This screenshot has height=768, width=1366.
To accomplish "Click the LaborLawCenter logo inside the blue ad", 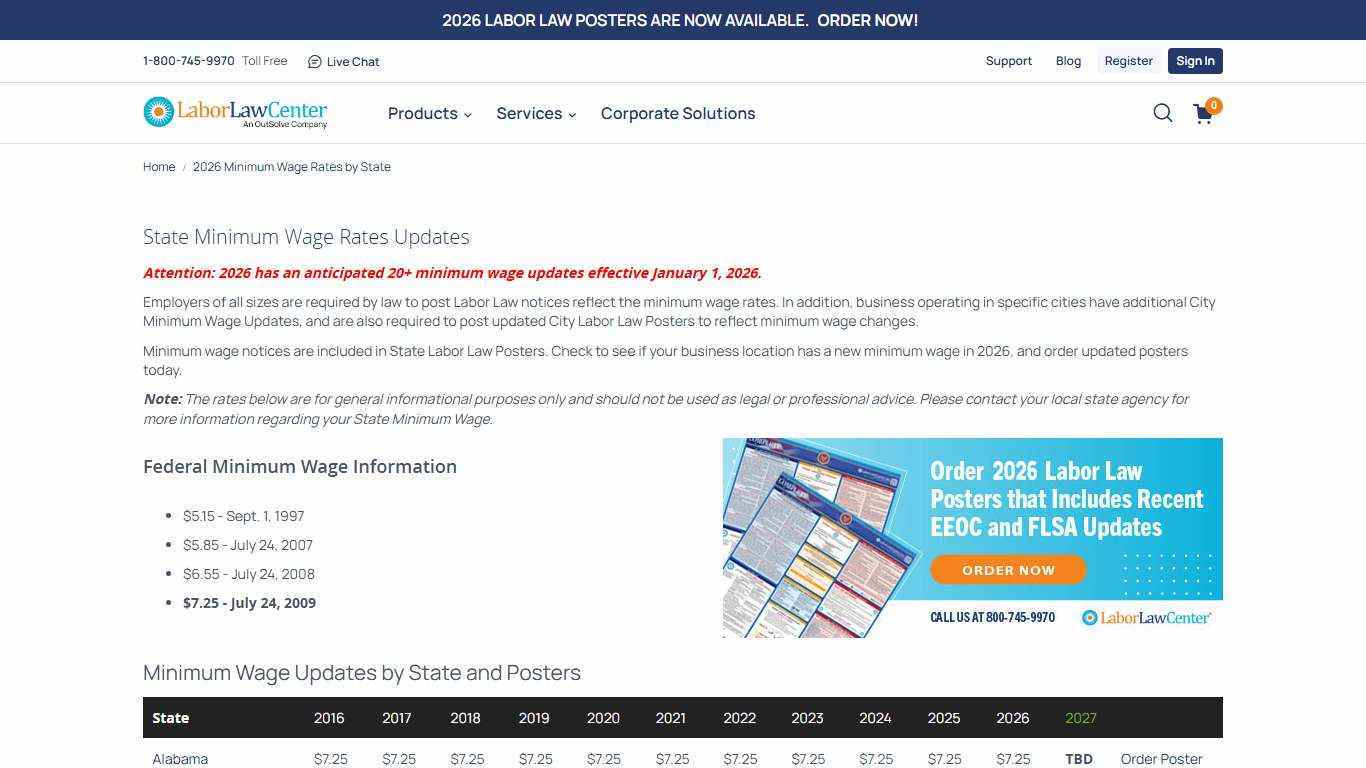I will coord(1146,617).
